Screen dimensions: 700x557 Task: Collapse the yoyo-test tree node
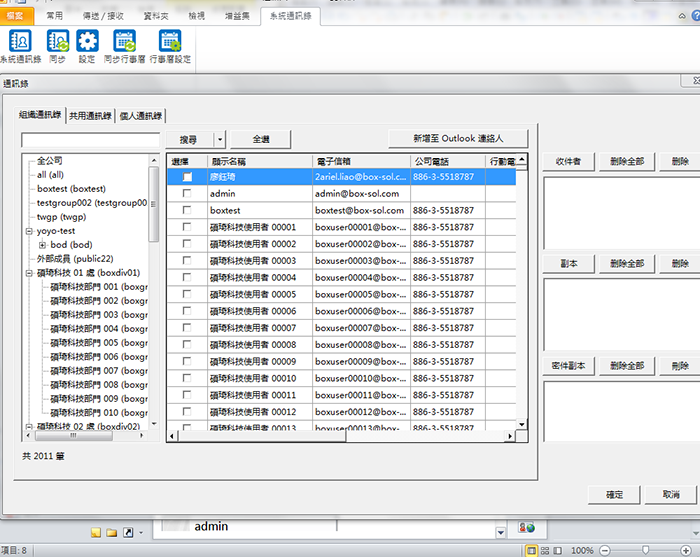coord(29,231)
